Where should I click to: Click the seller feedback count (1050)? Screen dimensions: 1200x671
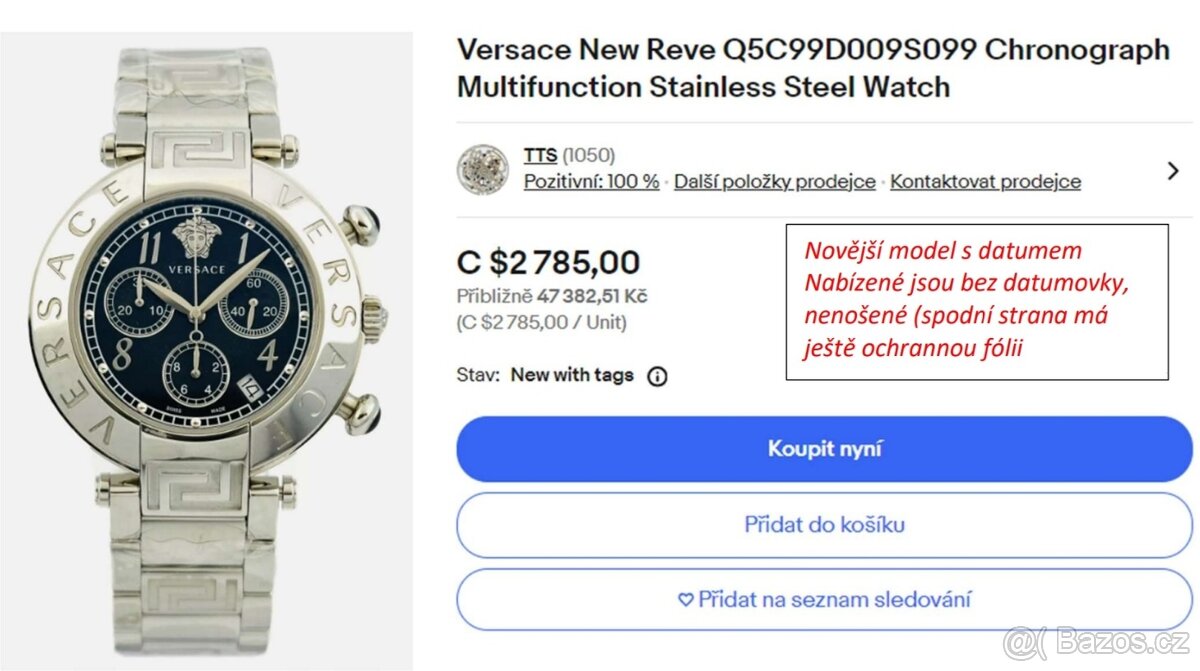coord(588,155)
